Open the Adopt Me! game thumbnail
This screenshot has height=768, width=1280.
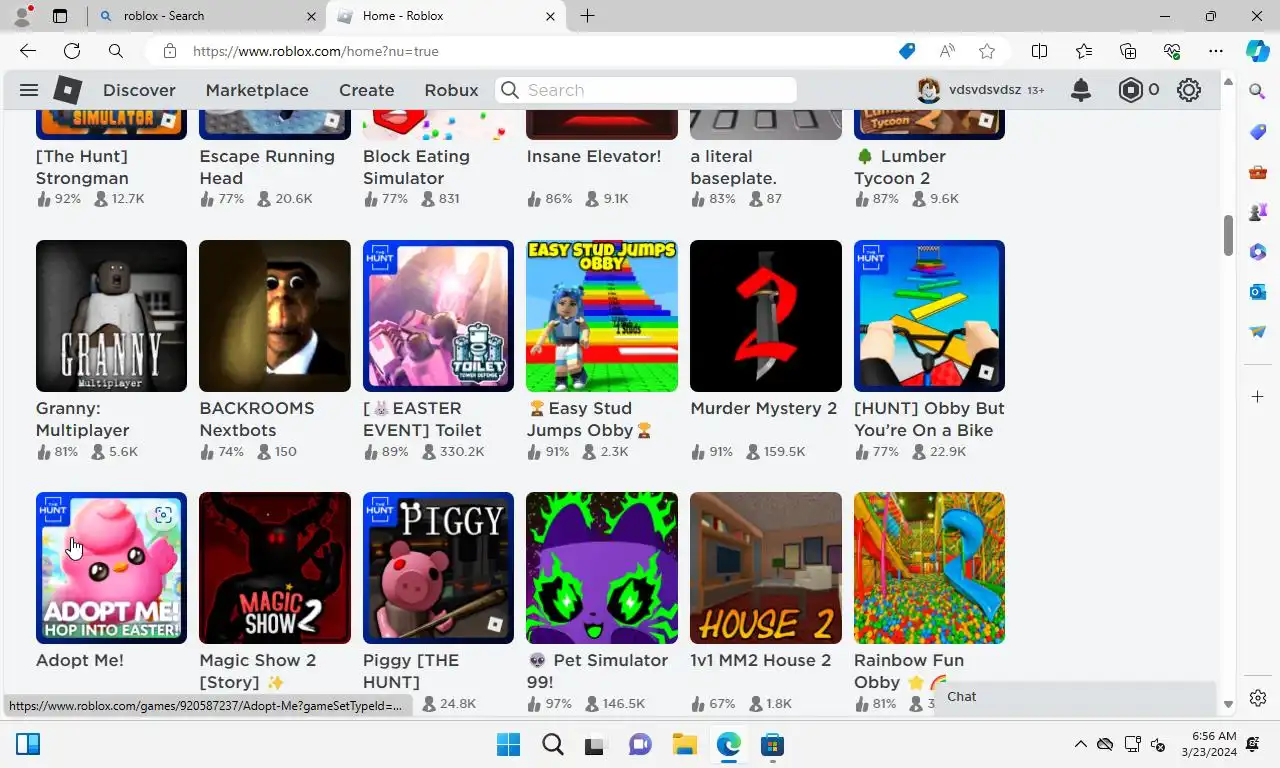tap(111, 568)
